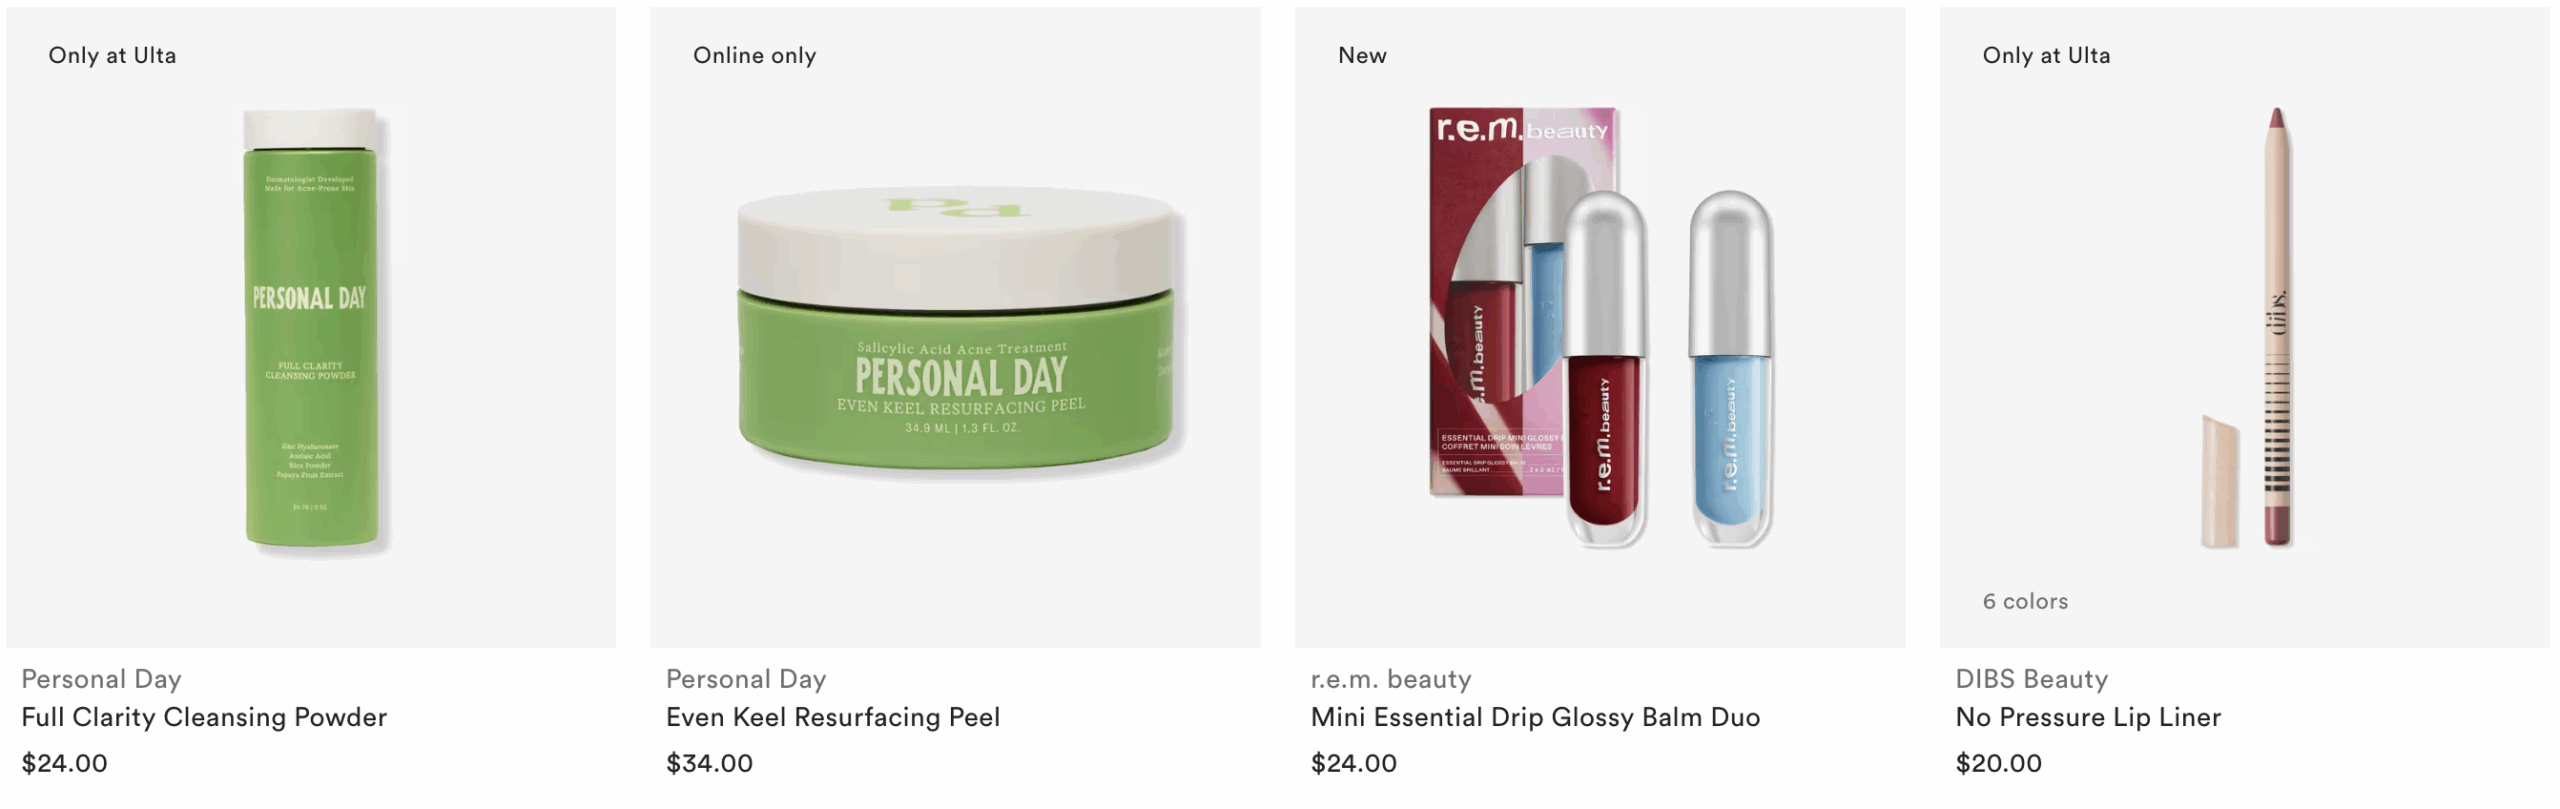The width and height of the screenshot is (2560, 809).
Task: Select Personal Day brand above Cleansing Powder
Action: 101,679
